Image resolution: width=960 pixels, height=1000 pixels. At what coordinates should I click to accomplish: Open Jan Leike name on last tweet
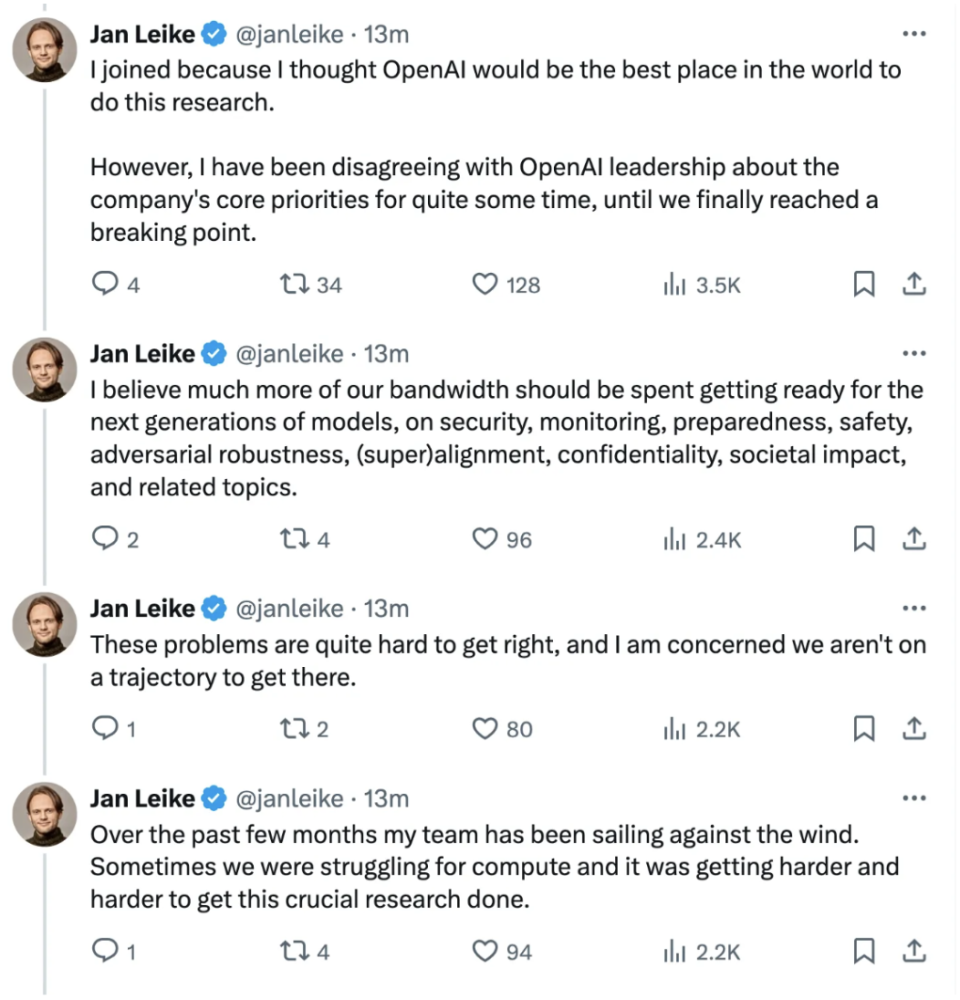coord(142,798)
